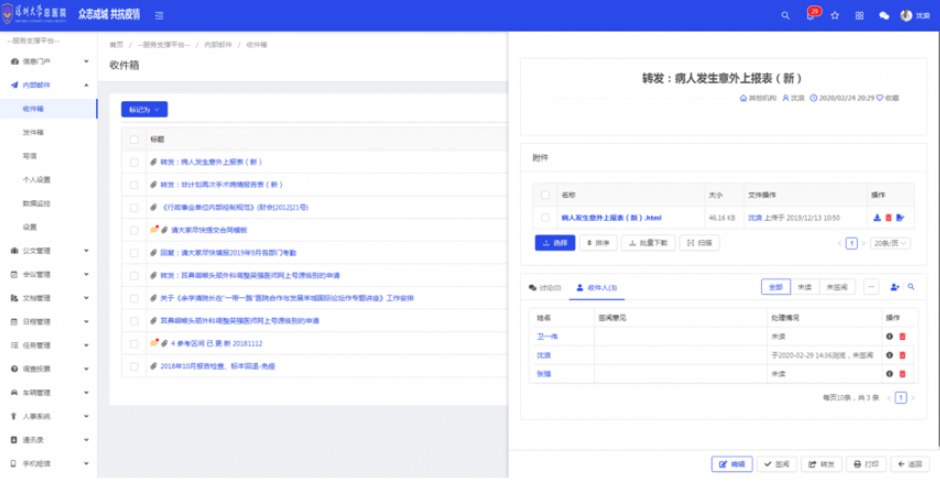Toggle select-all checkbox in attachment table header

[545, 195]
